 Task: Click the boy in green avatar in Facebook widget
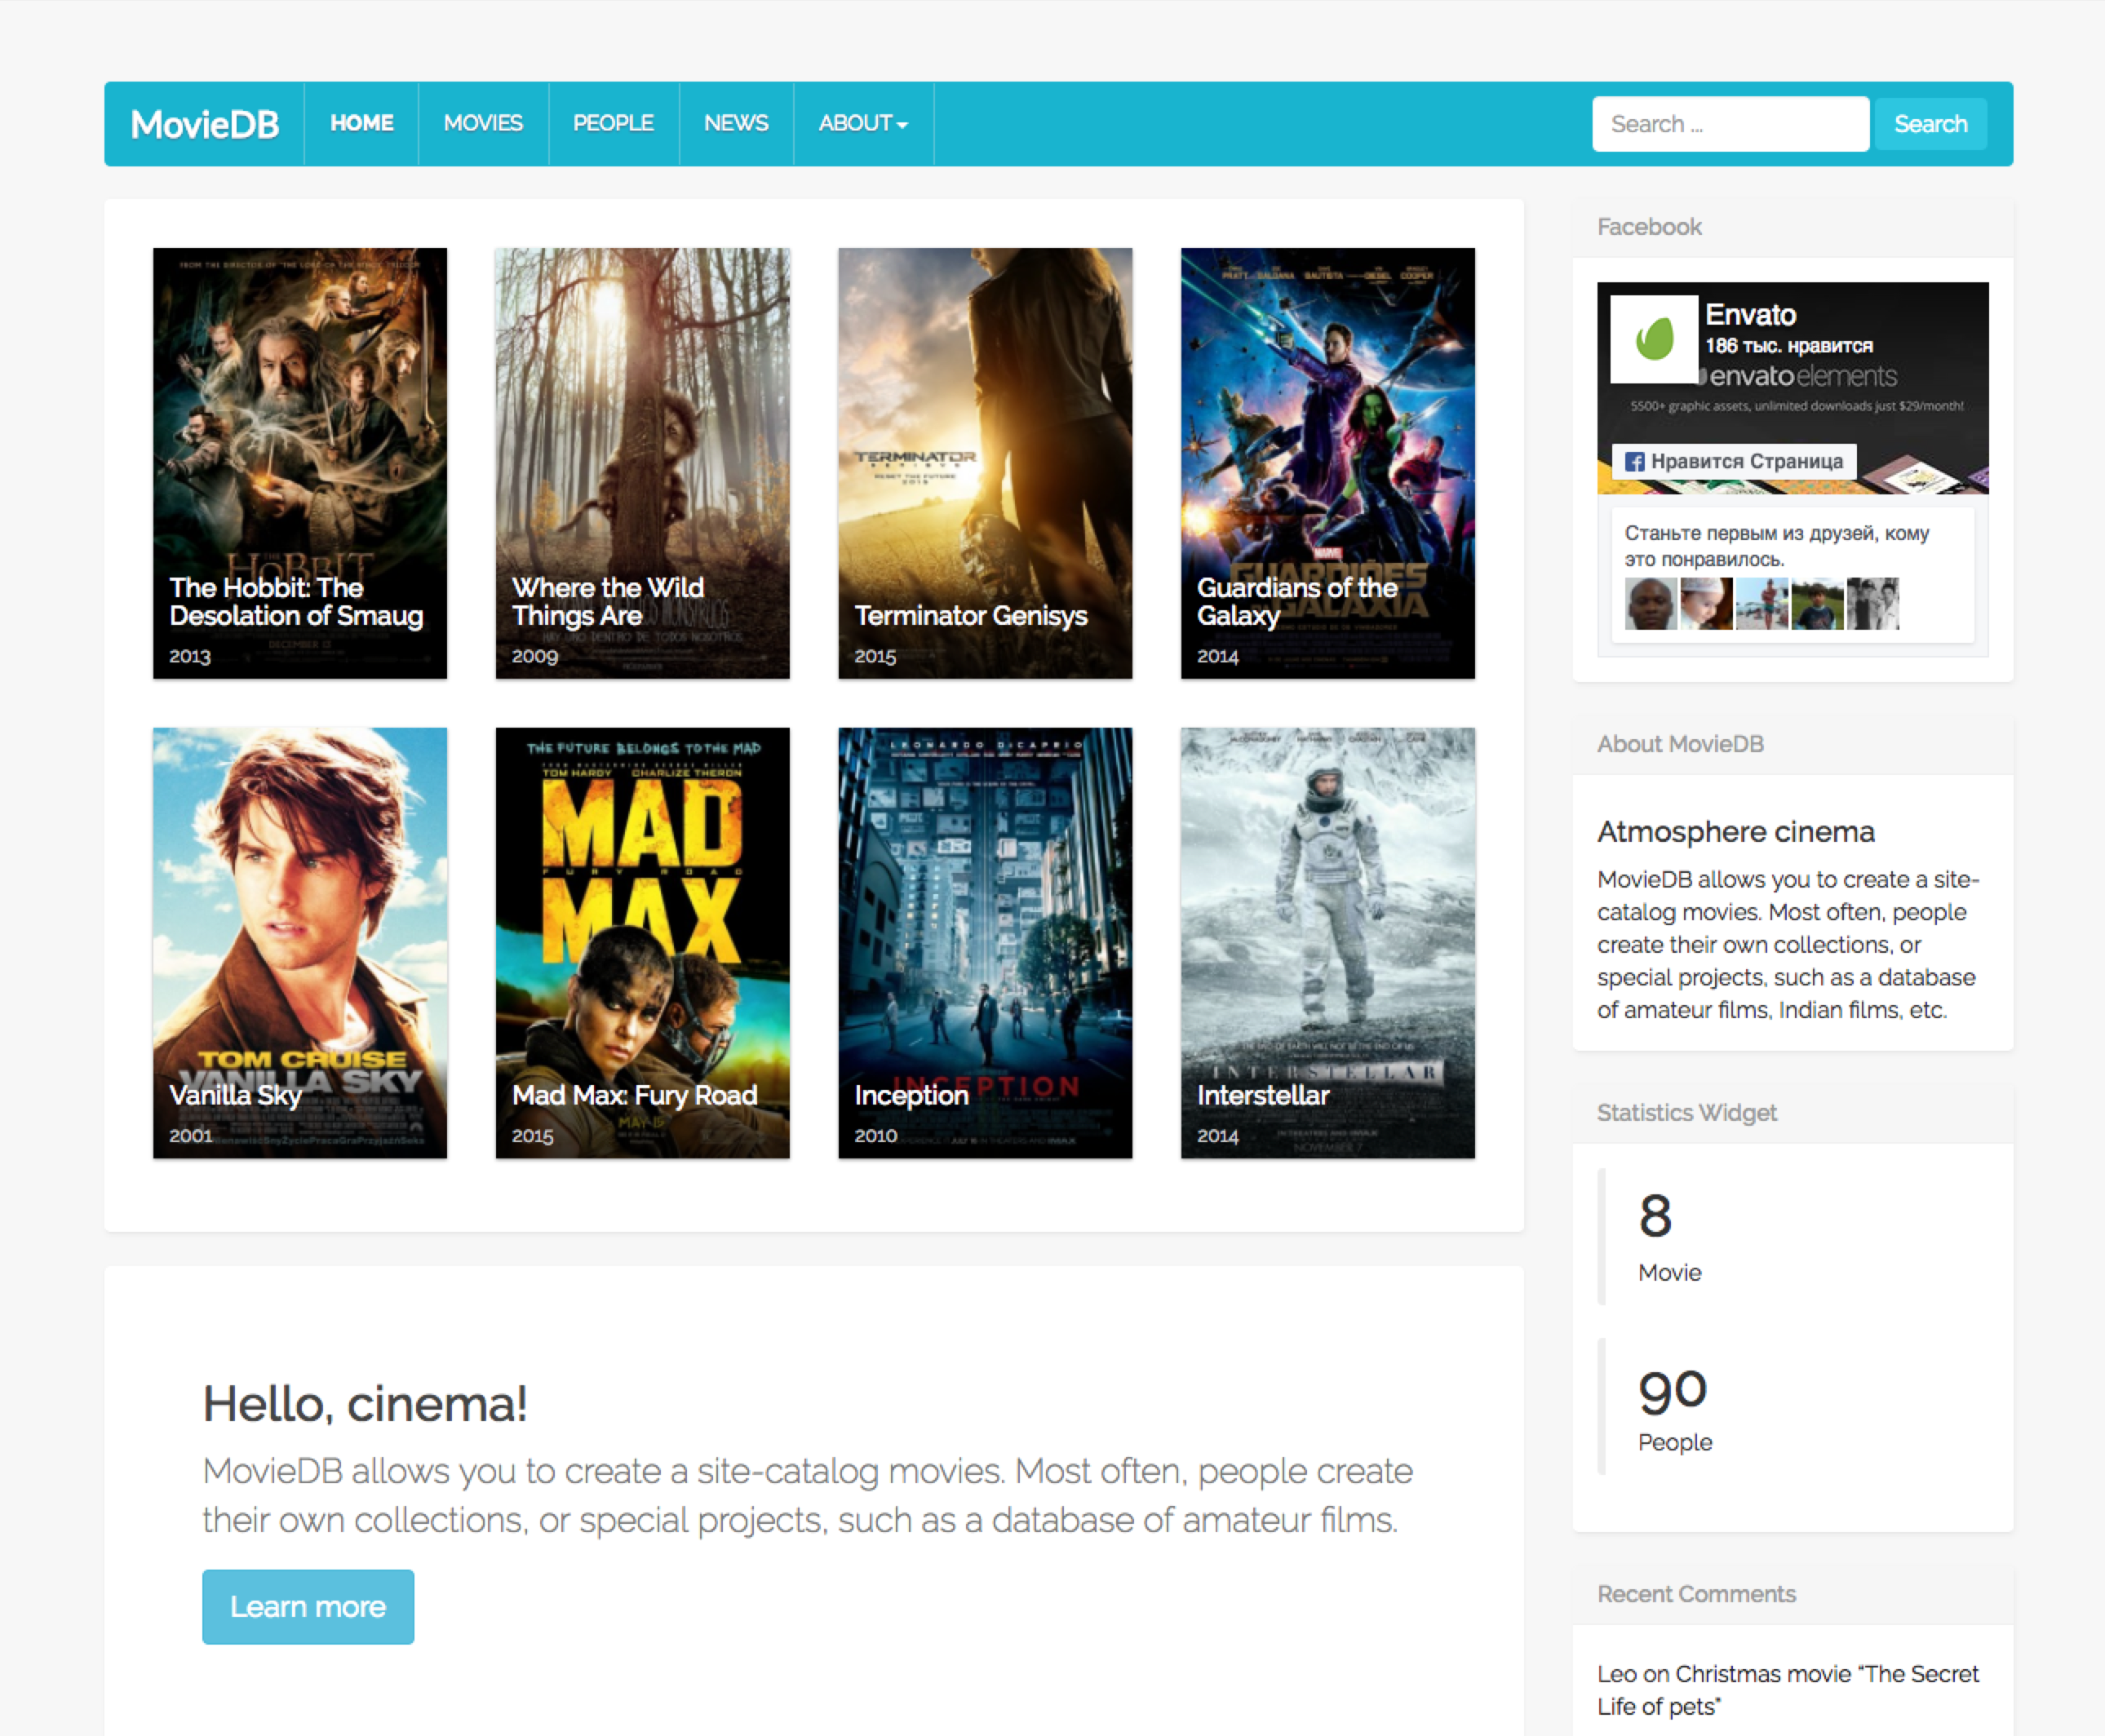tap(1817, 603)
